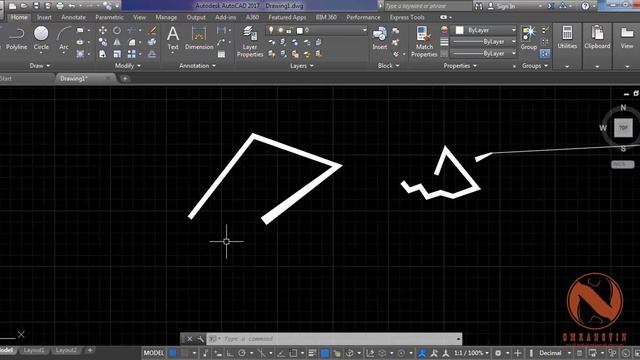Select the Move tool in Modify panel
This screenshot has width=640, height=360.
(102, 30)
